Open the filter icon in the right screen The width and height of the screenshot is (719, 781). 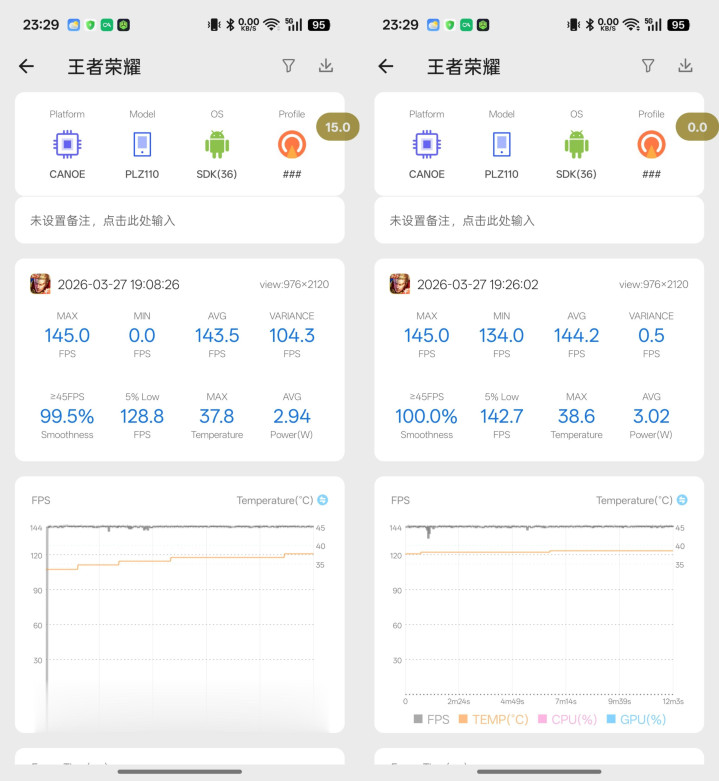[648, 66]
